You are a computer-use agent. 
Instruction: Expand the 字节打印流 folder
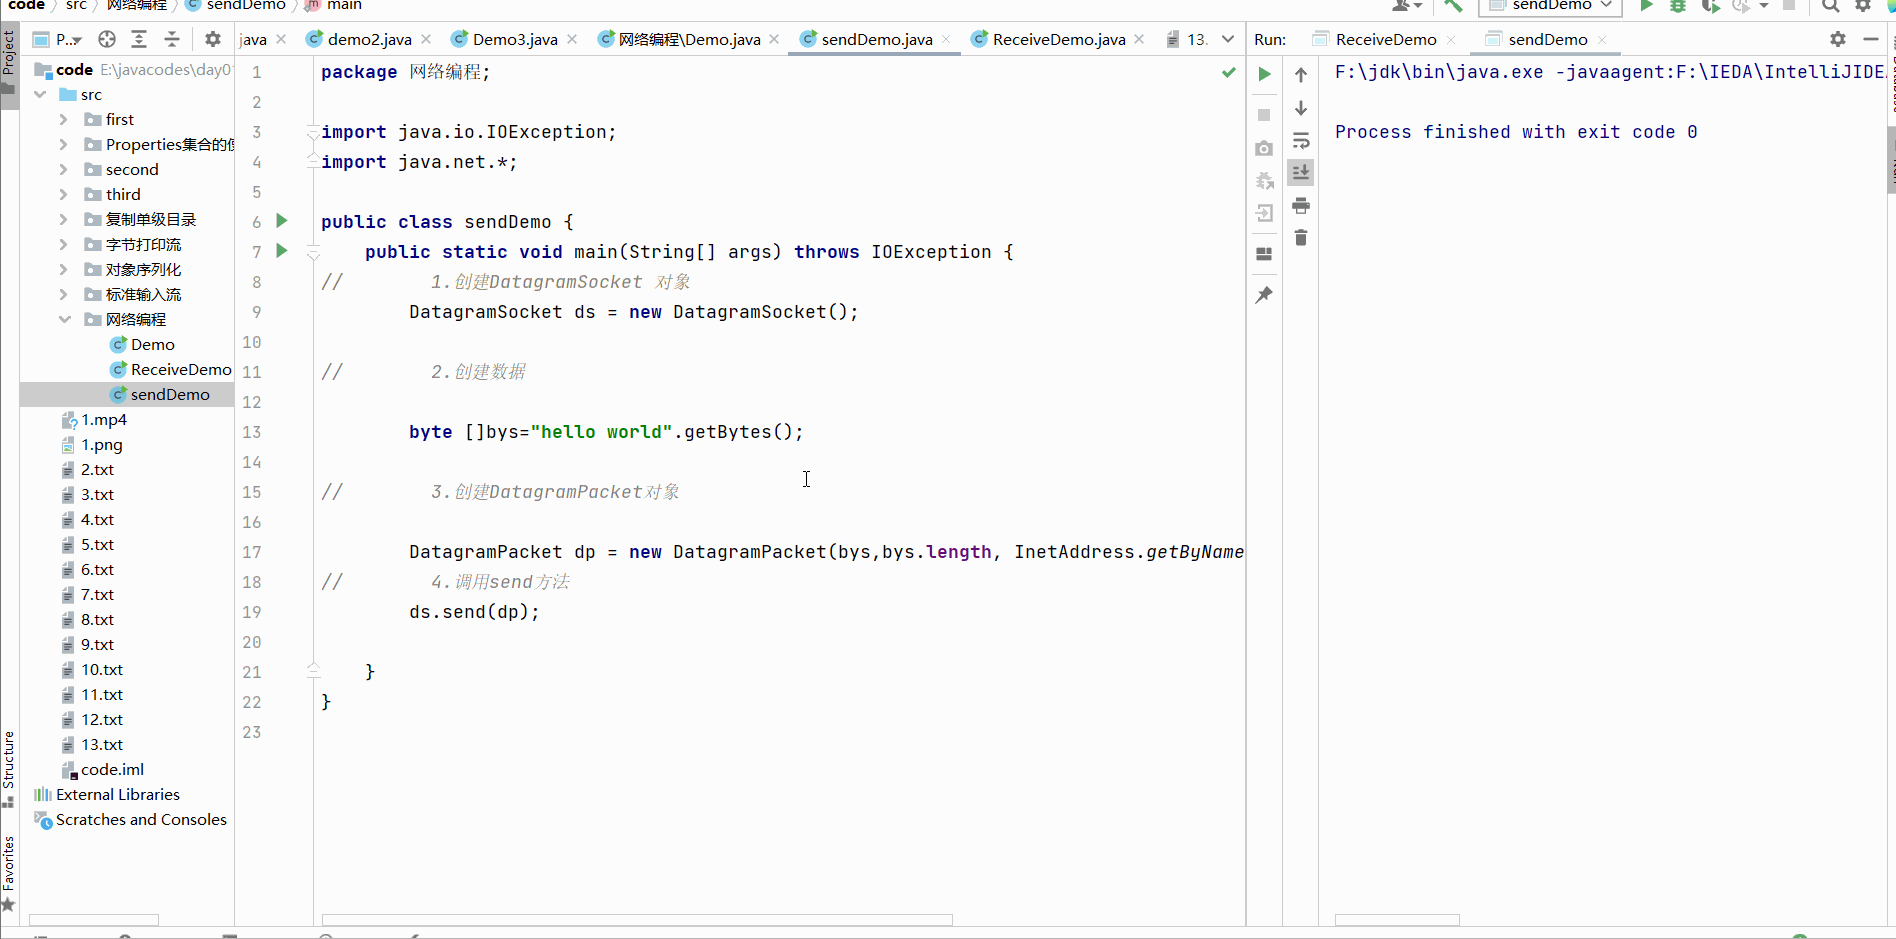click(64, 244)
